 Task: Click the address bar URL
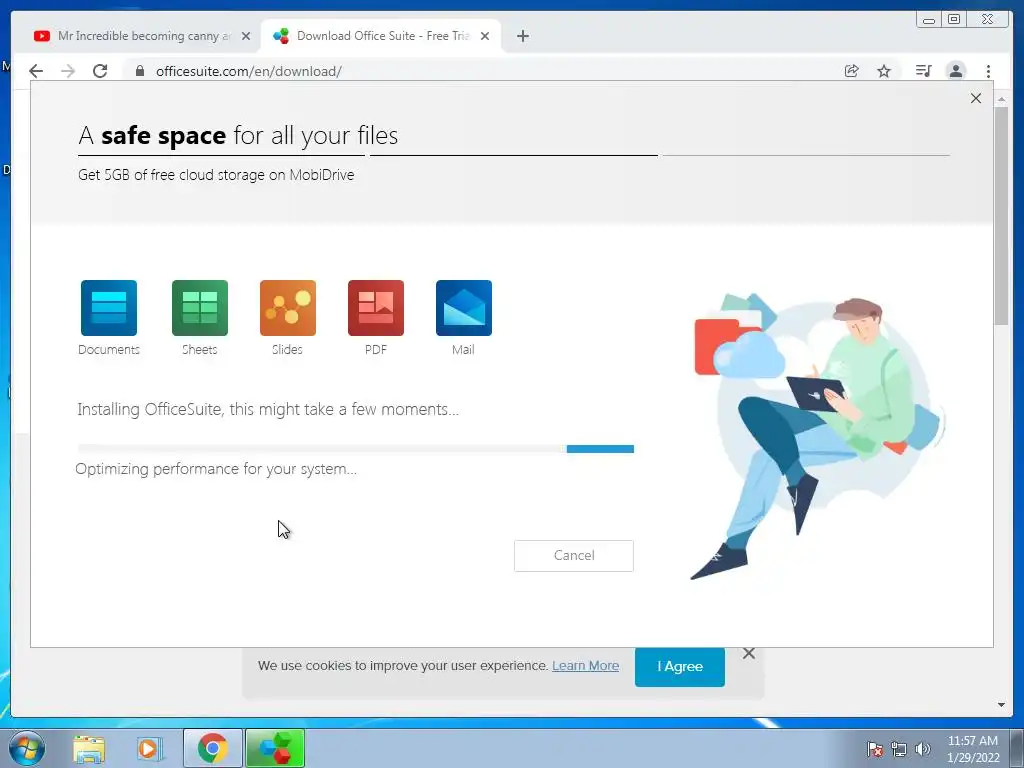tap(249, 71)
